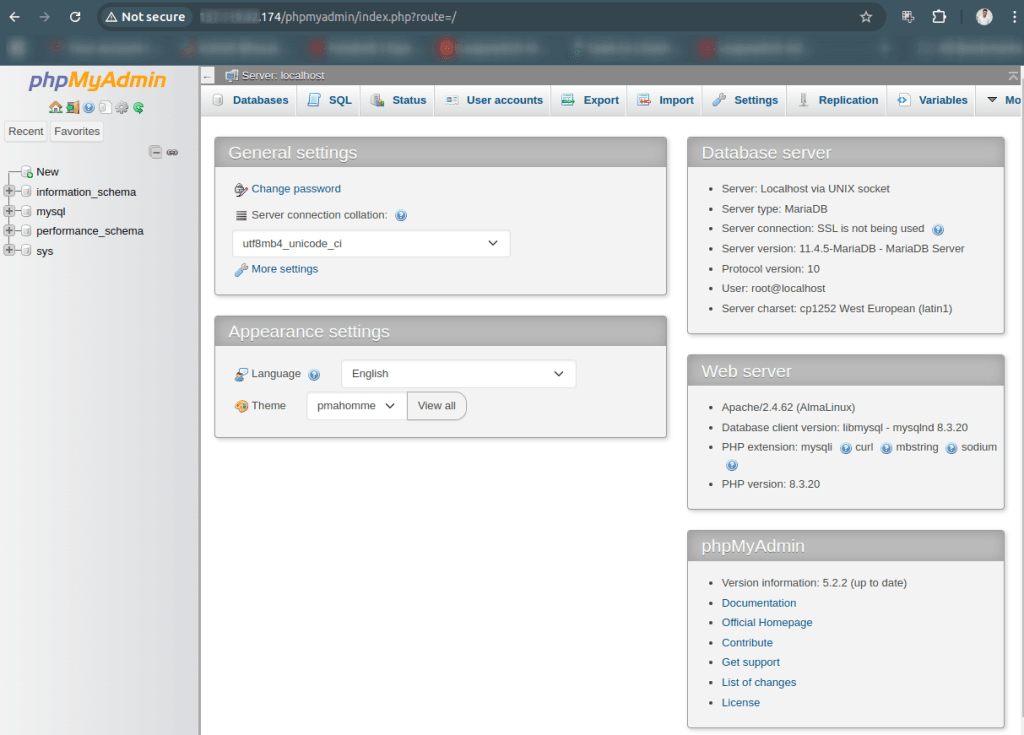Click help icon next to Server connection collation
Viewport: 1024px width, 735px height.
[x=401, y=216]
